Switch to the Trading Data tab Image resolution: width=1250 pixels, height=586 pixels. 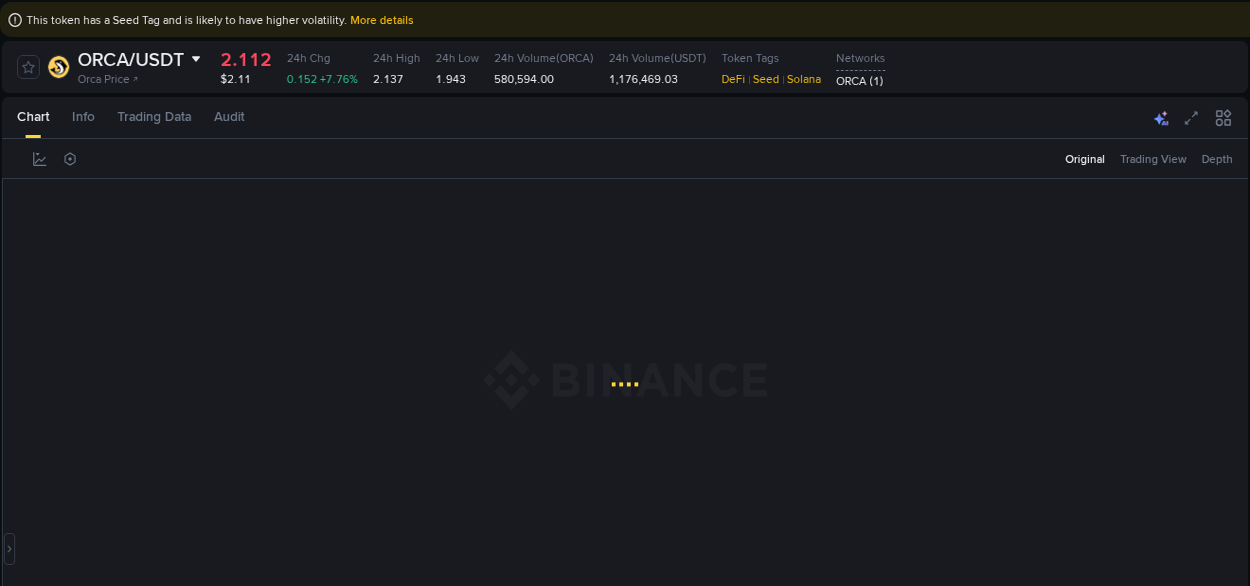click(154, 117)
